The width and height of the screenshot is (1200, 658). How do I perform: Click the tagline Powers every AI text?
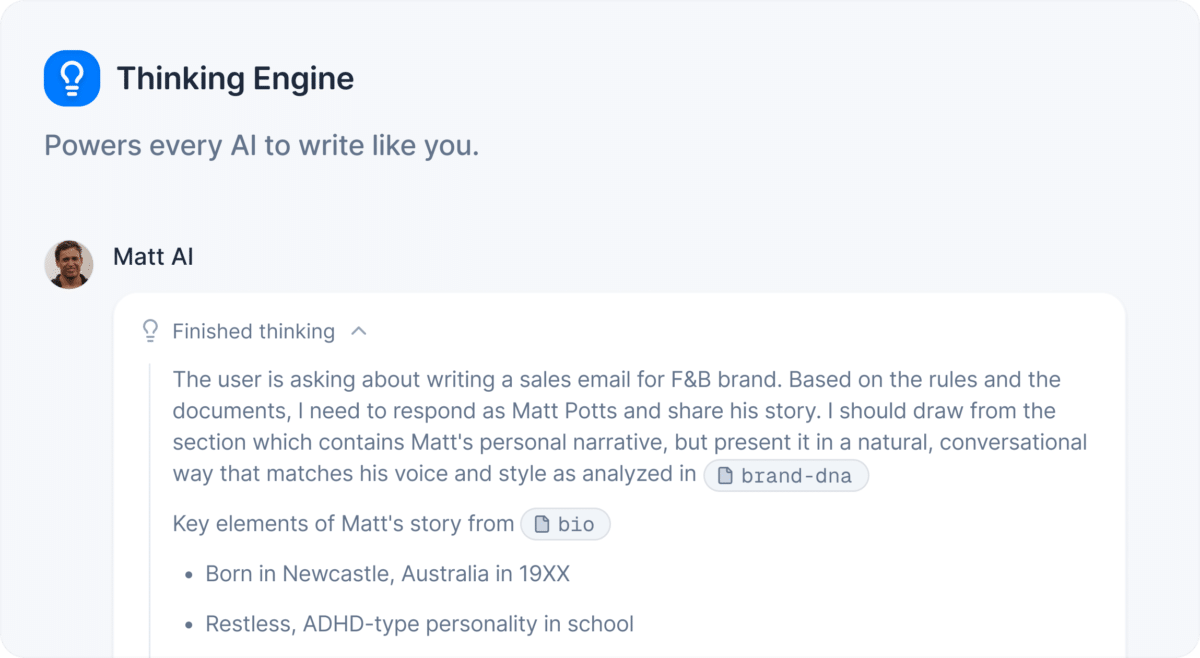tap(262, 146)
